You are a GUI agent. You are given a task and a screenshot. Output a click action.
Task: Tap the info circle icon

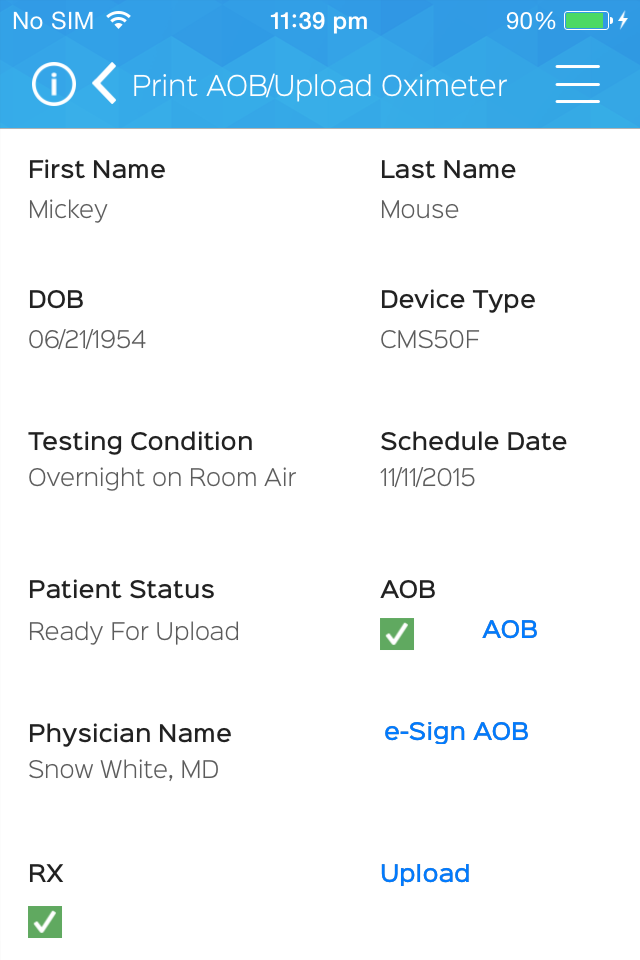tap(54, 84)
